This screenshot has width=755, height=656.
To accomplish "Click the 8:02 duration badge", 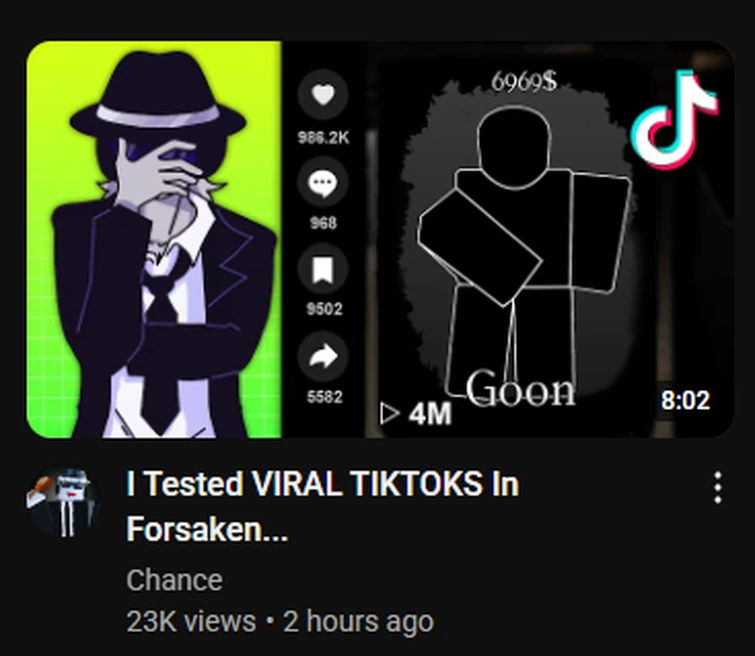I will [685, 400].
